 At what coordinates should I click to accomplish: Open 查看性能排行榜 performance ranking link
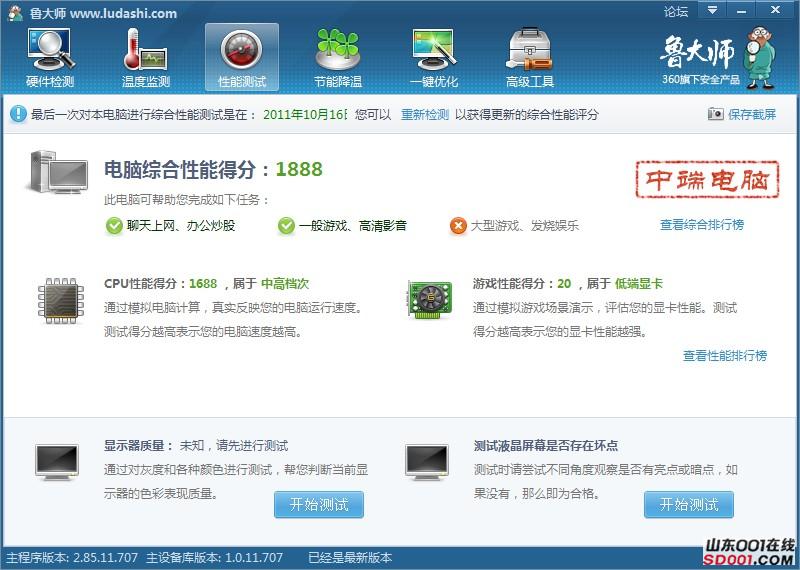pyautogui.click(x=725, y=356)
